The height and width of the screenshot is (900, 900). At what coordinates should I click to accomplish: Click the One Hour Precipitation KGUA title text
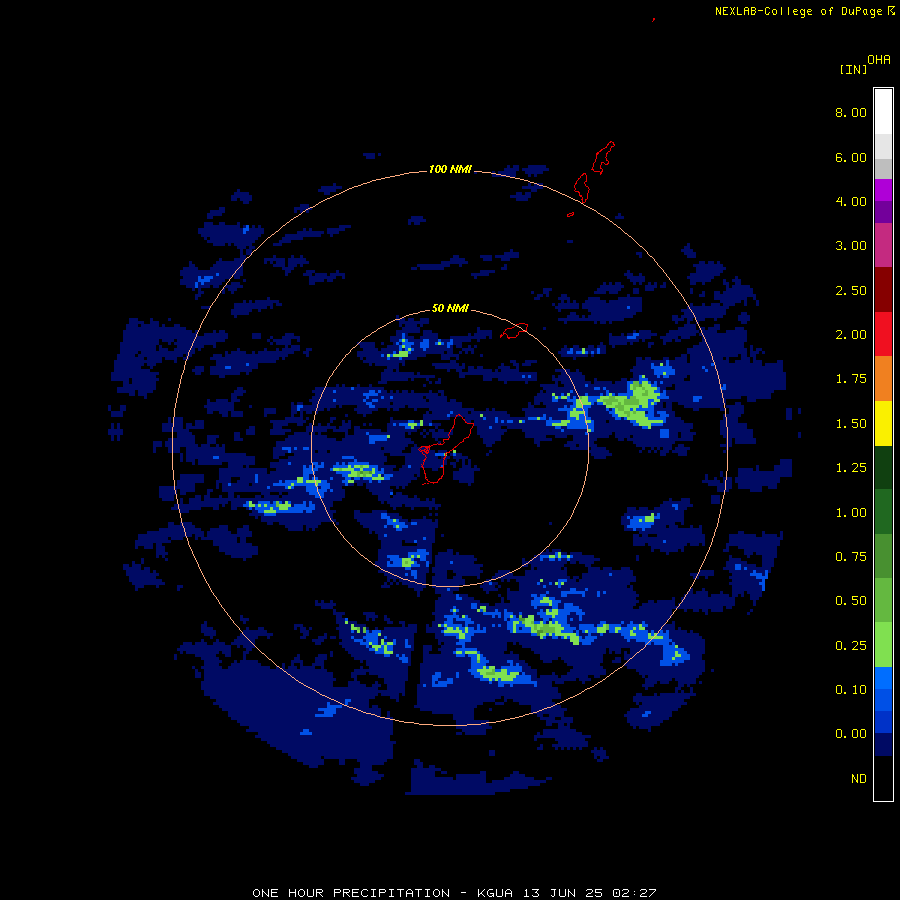tap(454, 893)
